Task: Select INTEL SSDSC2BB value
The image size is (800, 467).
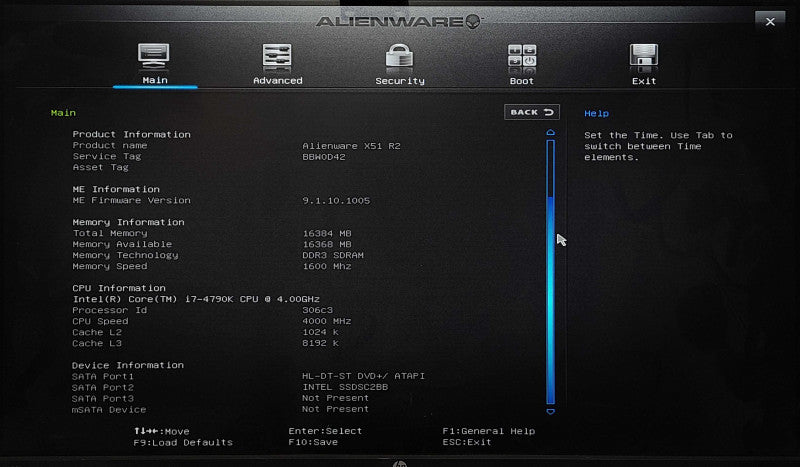Action: coord(345,387)
